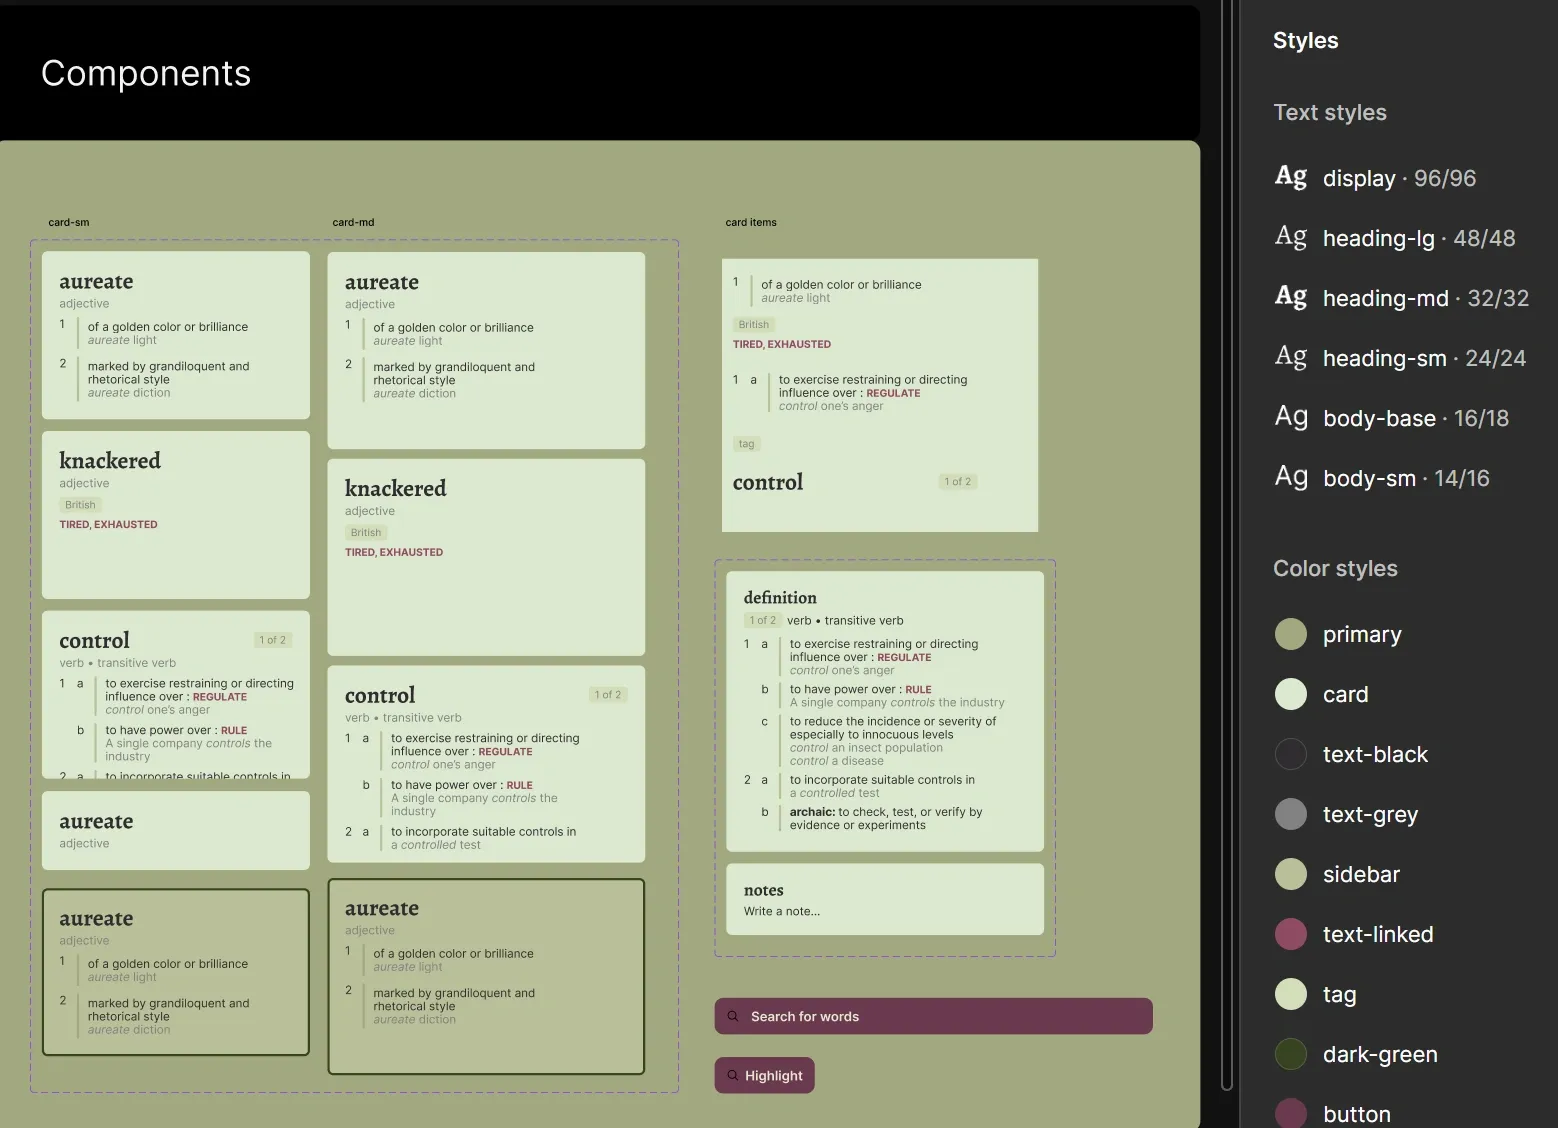The height and width of the screenshot is (1128, 1558).
Task: Pick the text-linked color swatch
Action: coord(1291,934)
